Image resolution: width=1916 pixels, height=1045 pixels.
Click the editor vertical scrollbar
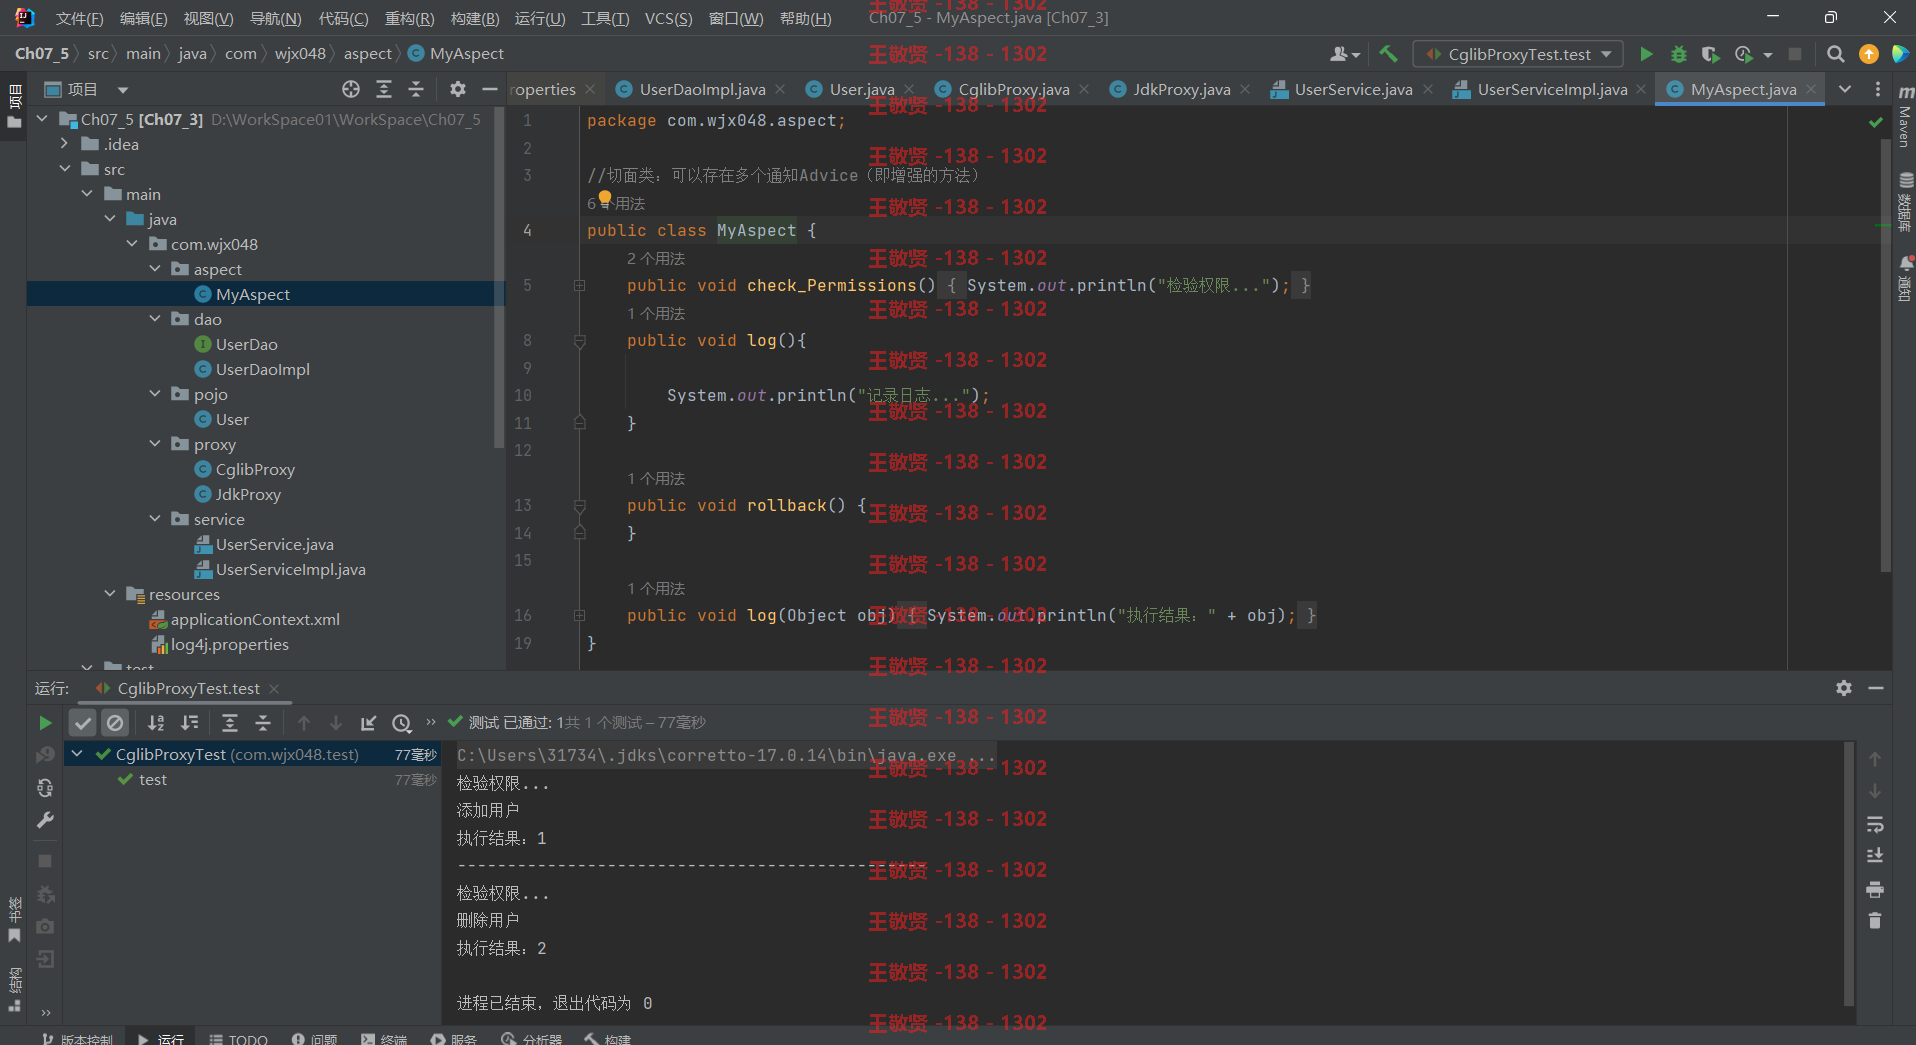click(1885, 355)
